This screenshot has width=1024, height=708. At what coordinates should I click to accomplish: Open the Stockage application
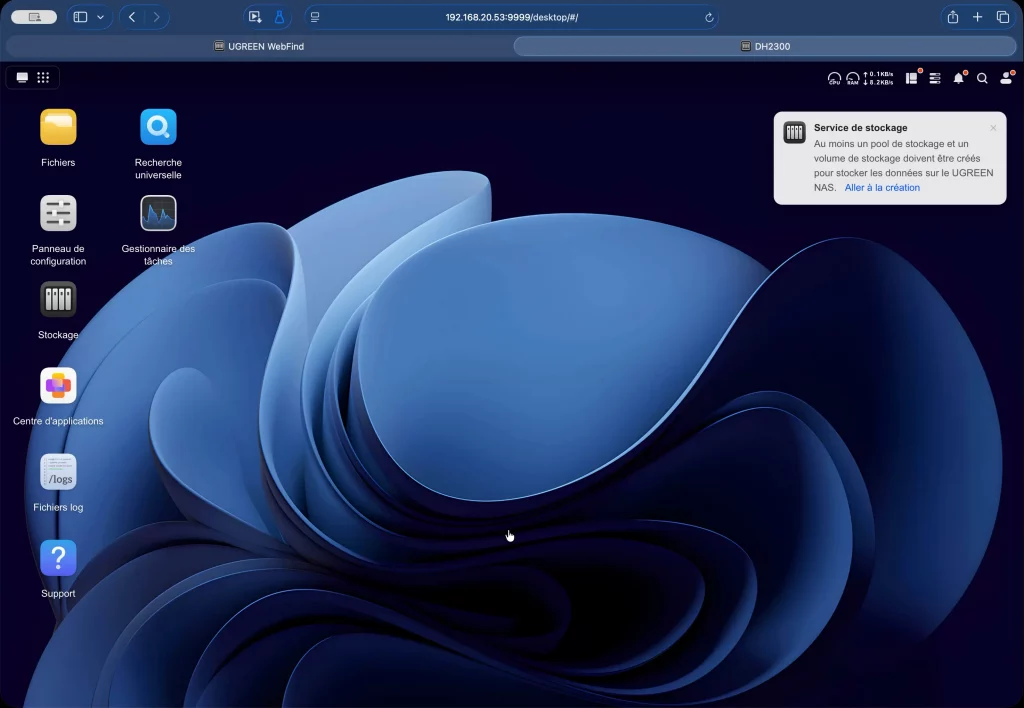click(x=57, y=300)
